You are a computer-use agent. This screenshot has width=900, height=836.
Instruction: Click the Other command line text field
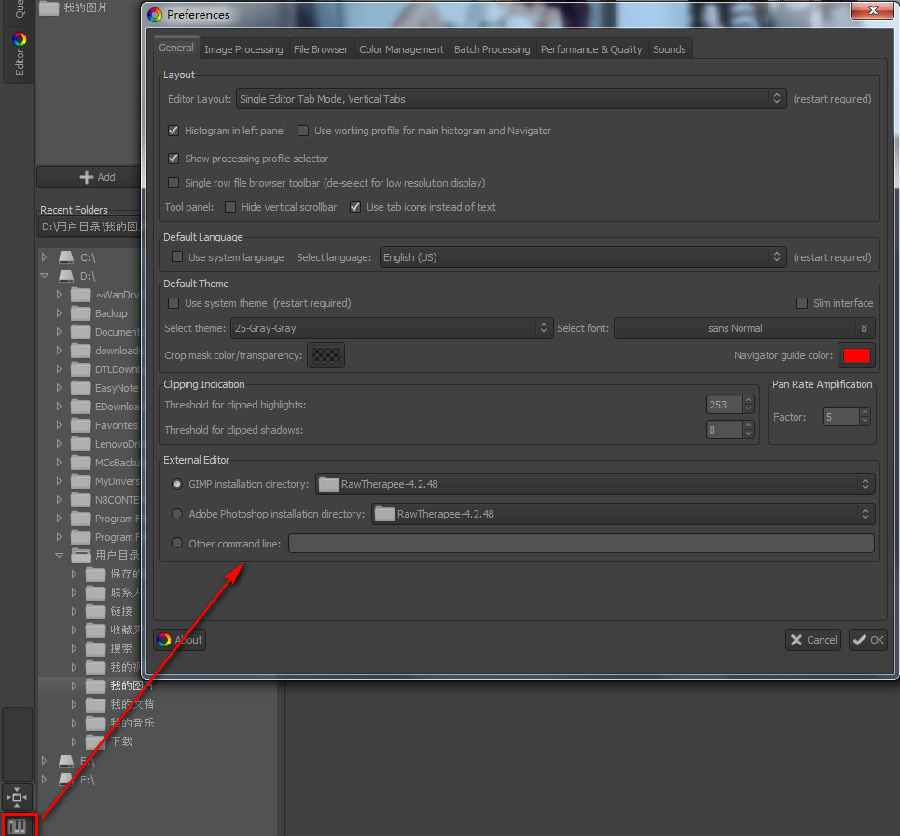pyautogui.click(x=581, y=543)
